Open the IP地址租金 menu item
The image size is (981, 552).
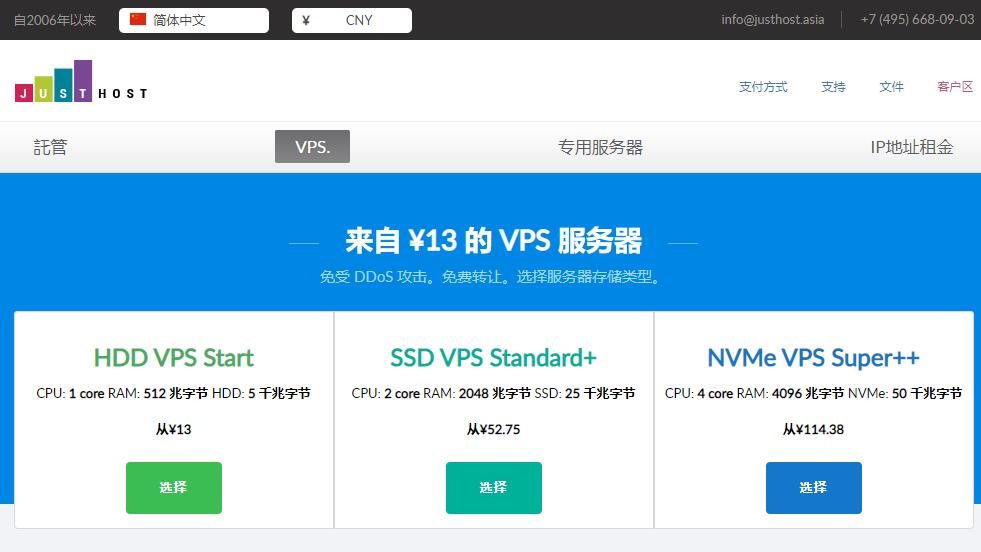(x=912, y=147)
